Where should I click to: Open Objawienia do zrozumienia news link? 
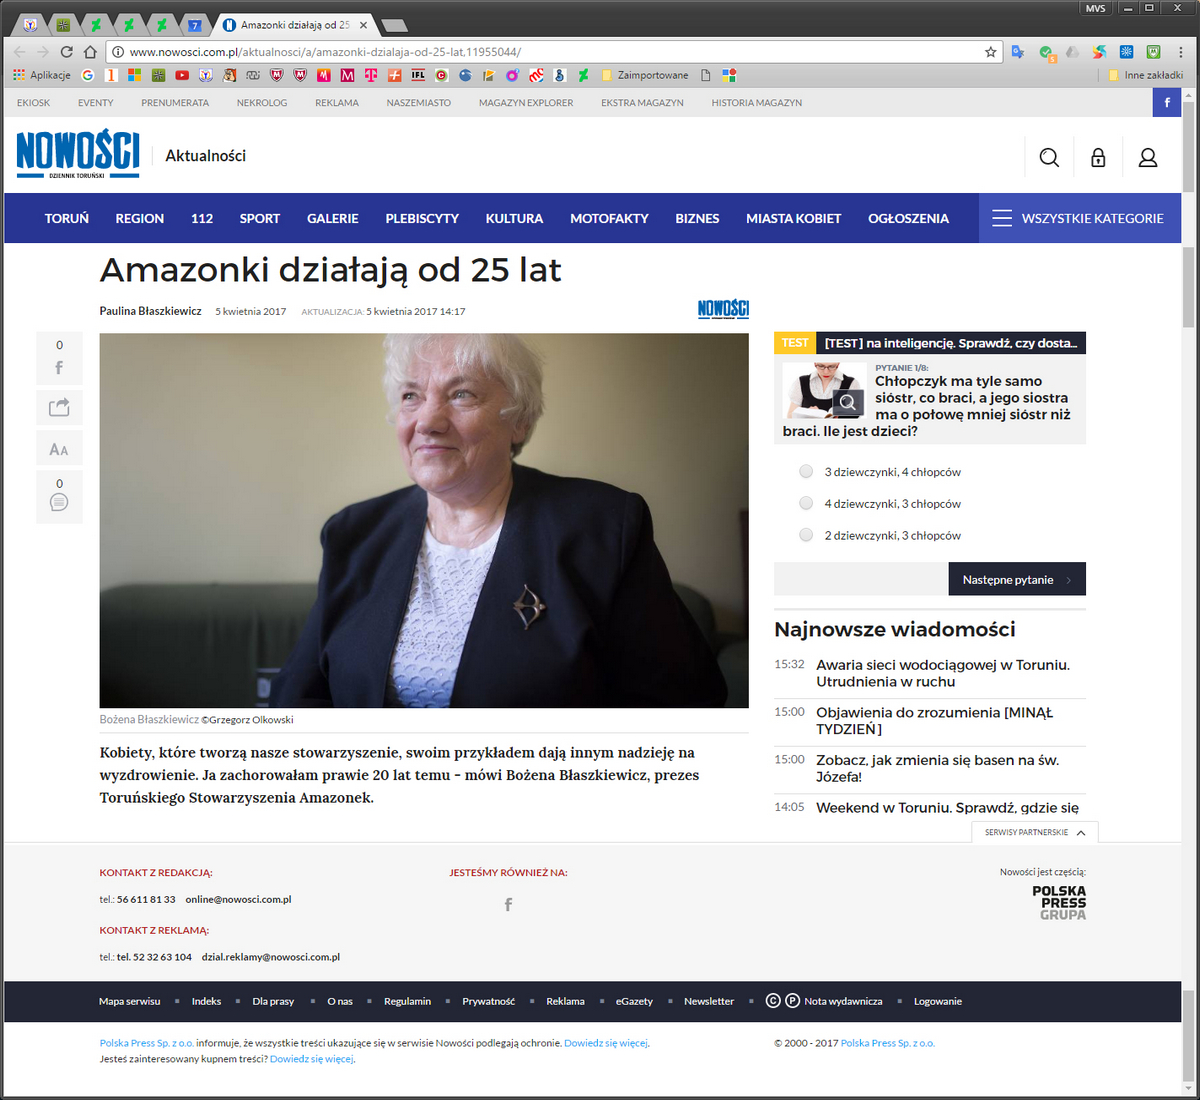934,721
